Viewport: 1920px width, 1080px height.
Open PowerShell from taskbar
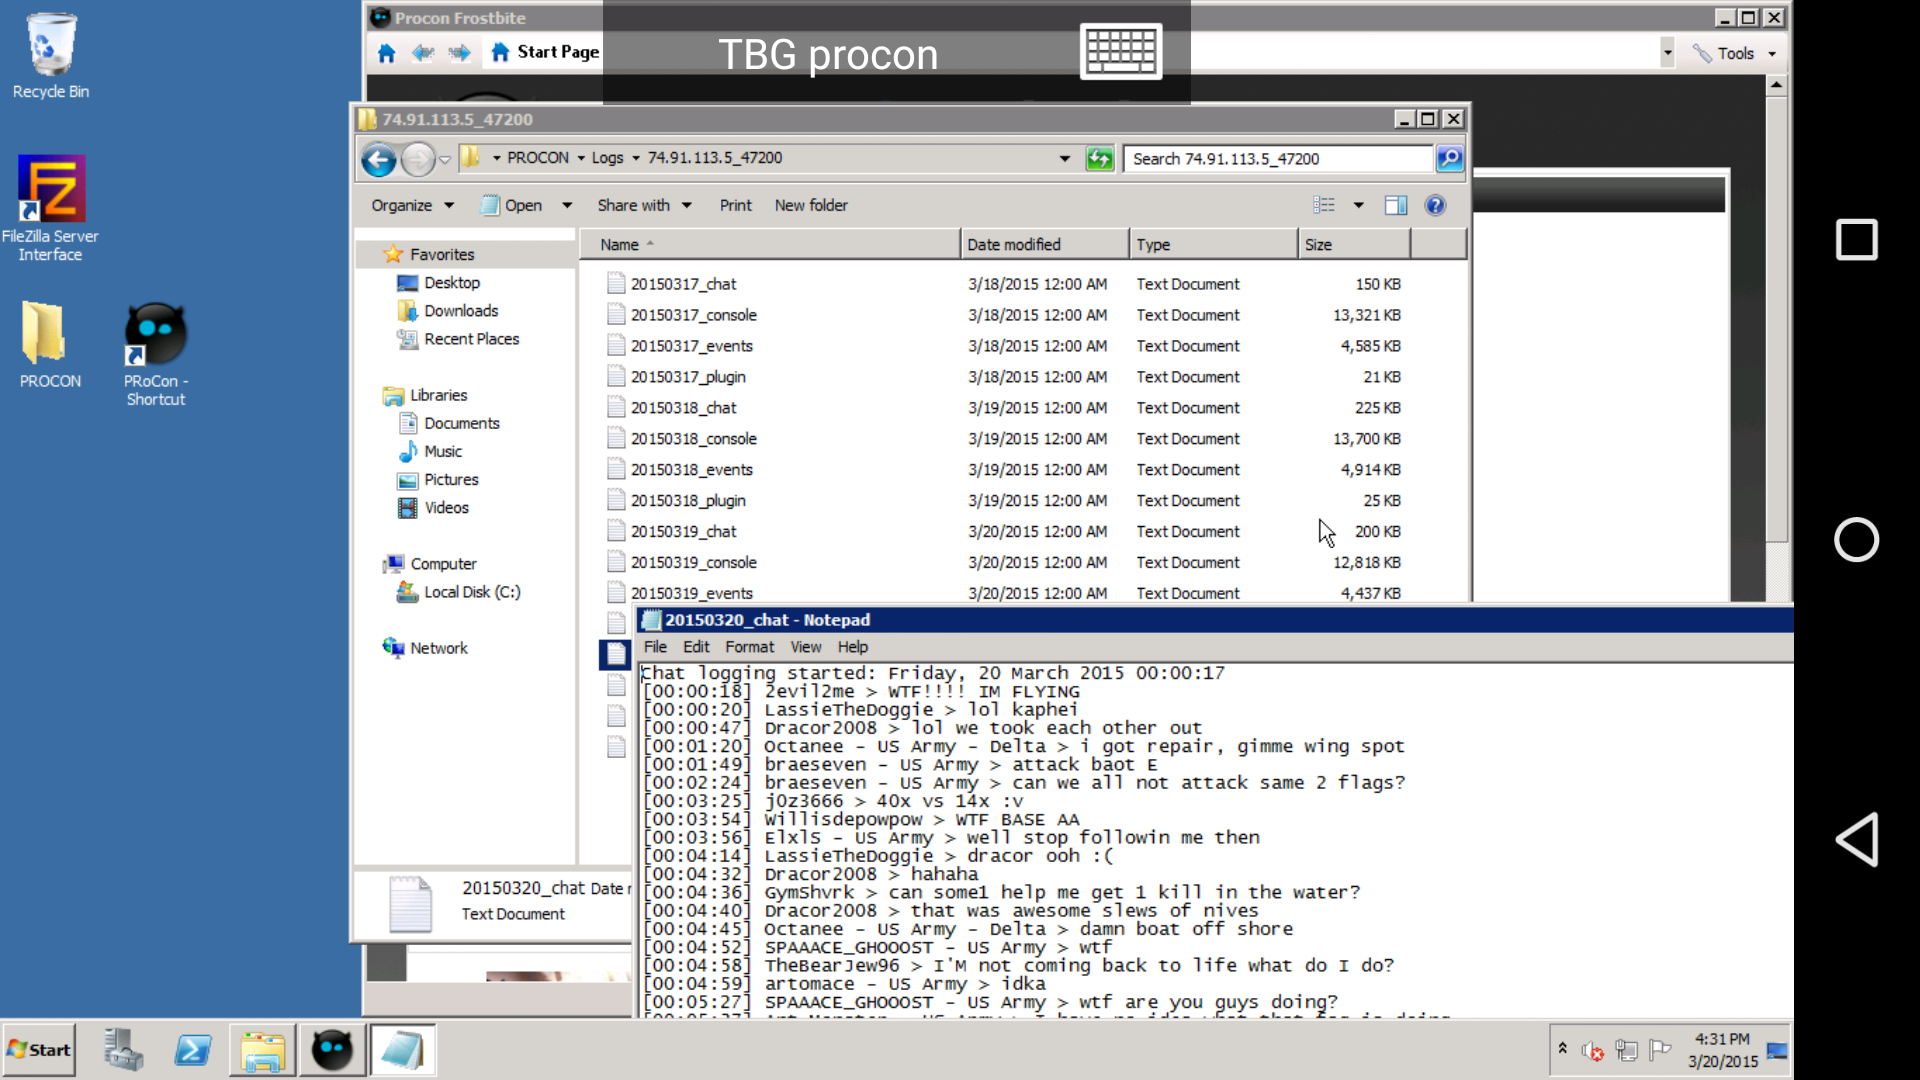(193, 1050)
